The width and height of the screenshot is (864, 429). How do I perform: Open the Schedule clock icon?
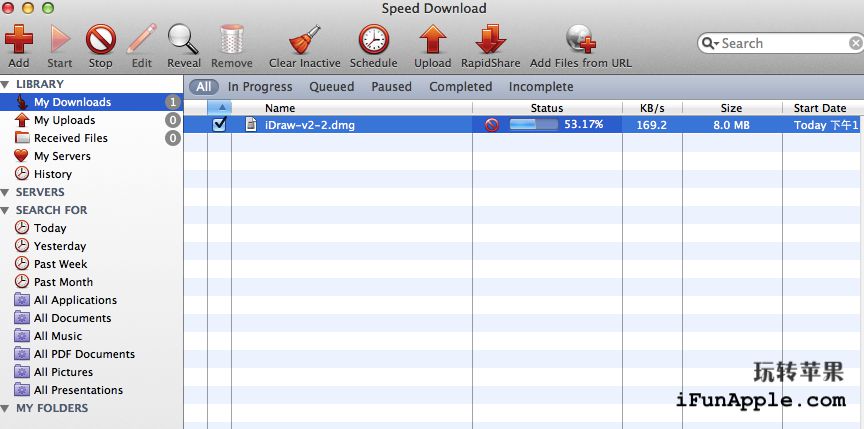pyautogui.click(x=374, y=40)
